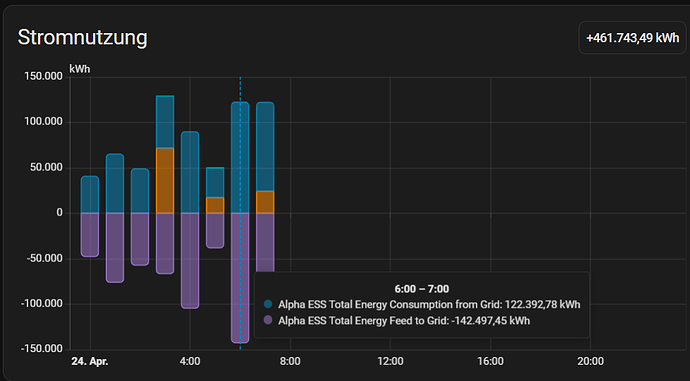Select the purple feed-in bar at 5:00

(215, 231)
